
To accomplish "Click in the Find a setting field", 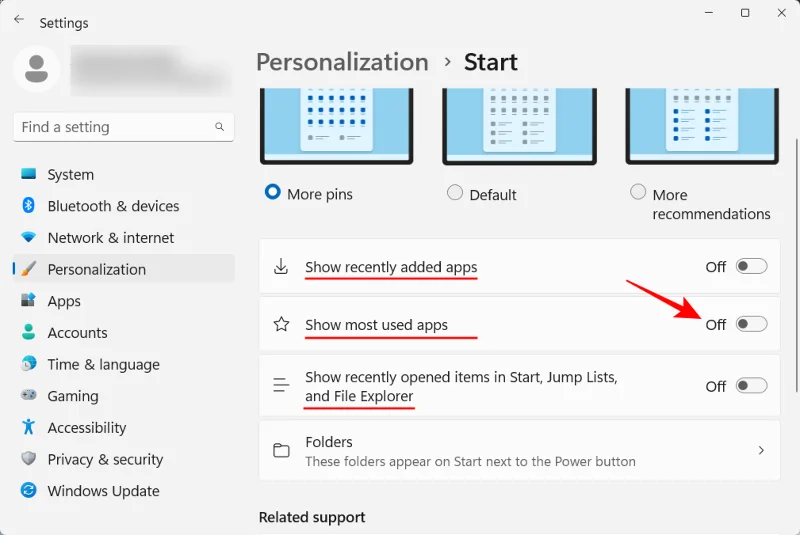I will click(123, 127).
